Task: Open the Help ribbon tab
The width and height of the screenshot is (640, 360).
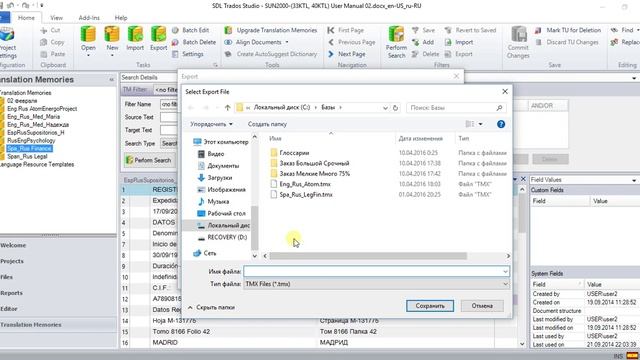Action: coord(121,18)
